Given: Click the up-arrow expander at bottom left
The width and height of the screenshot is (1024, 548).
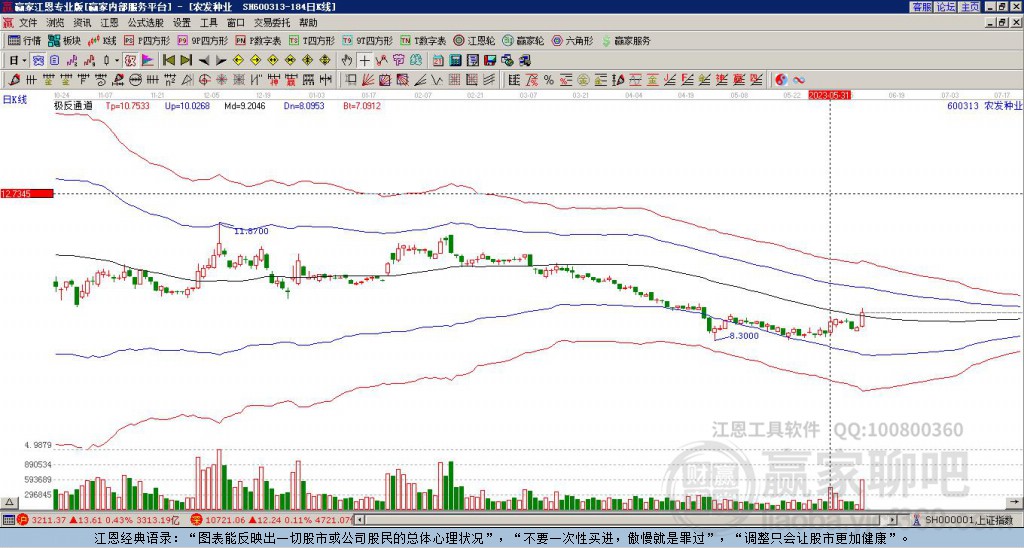Looking at the screenshot, I should tap(9, 502).
